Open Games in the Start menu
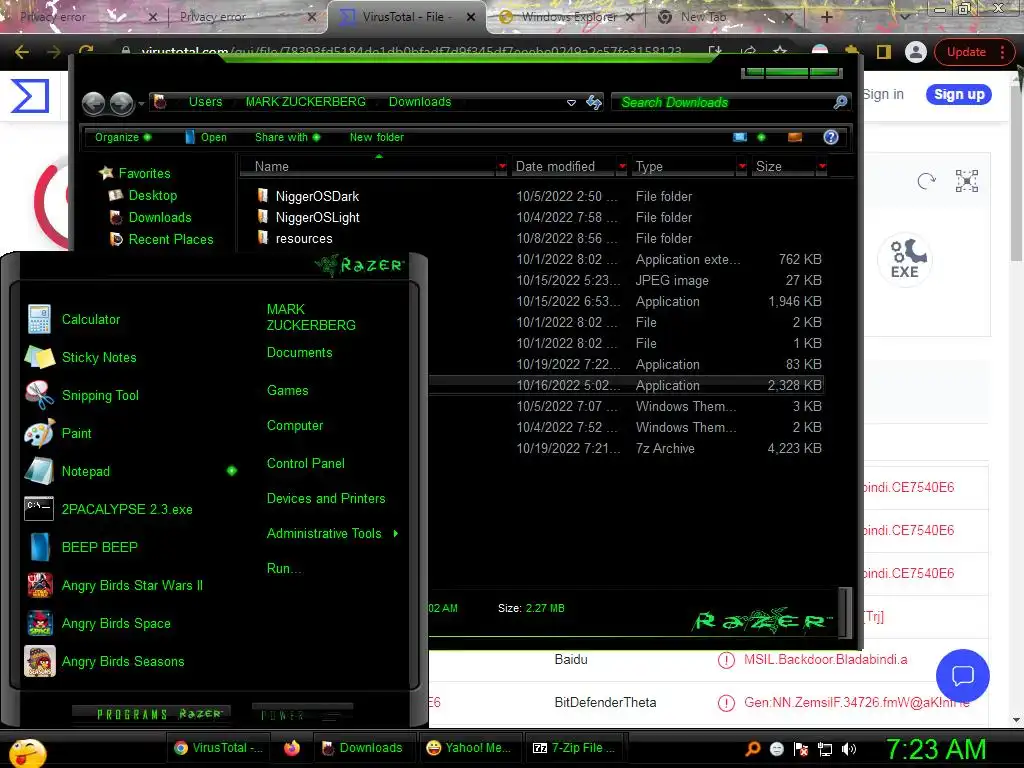1024x768 pixels. click(x=287, y=391)
